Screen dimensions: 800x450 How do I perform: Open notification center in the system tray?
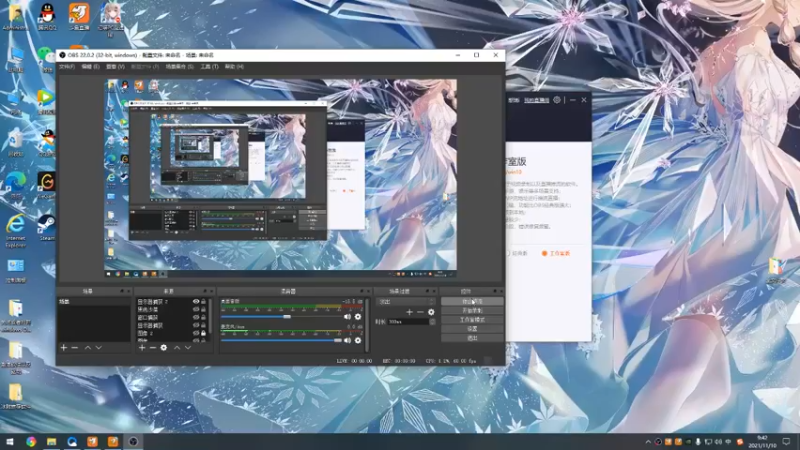786,441
